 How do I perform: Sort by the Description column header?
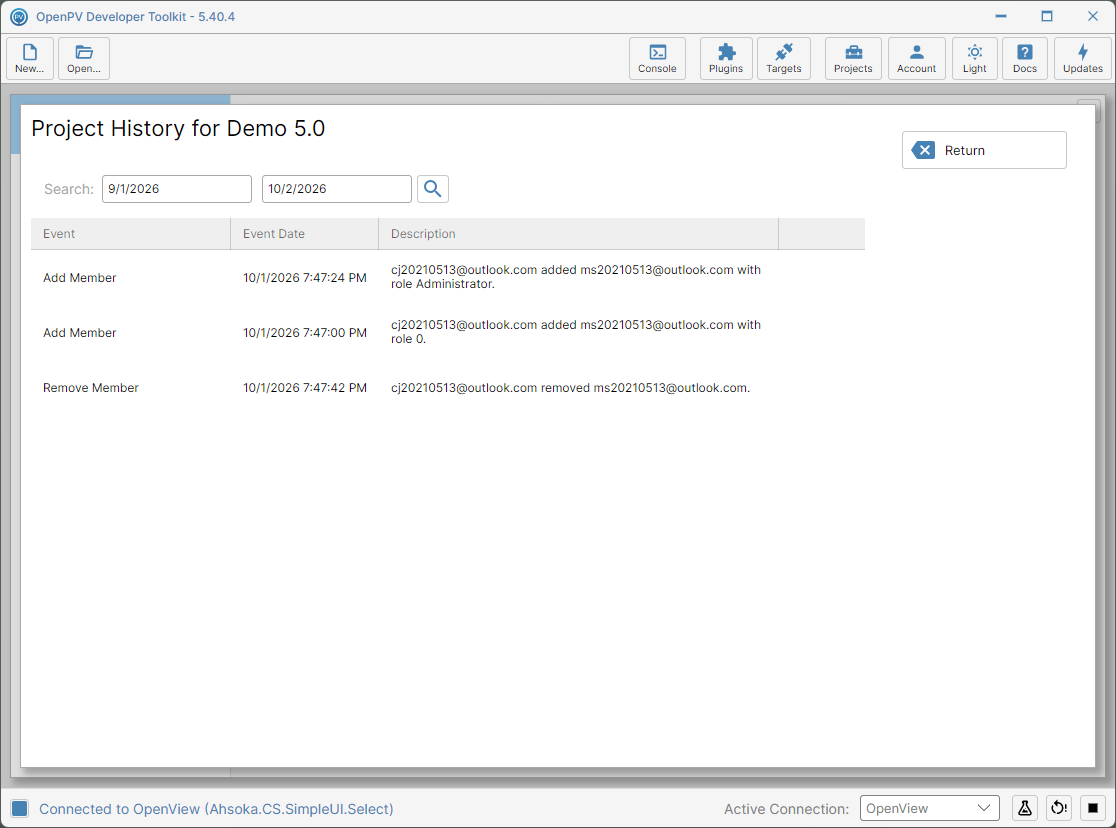579,234
